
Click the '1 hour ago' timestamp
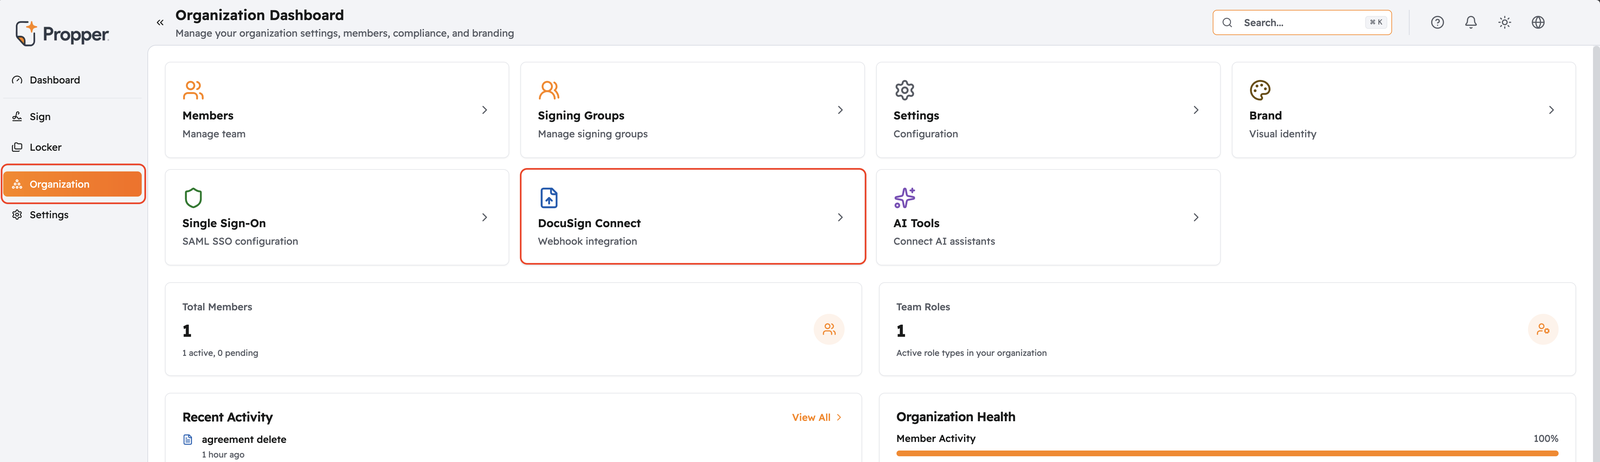223,455
